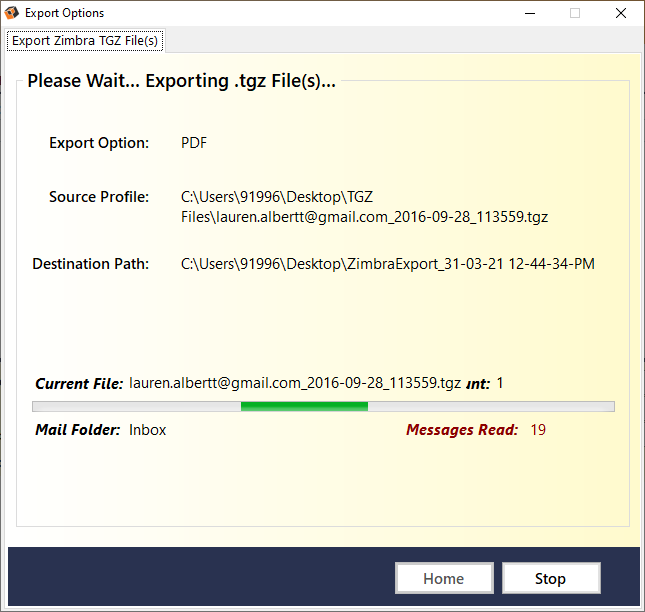Click the Messages Read count 19
This screenshot has width=645, height=612.
click(x=538, y=430)
